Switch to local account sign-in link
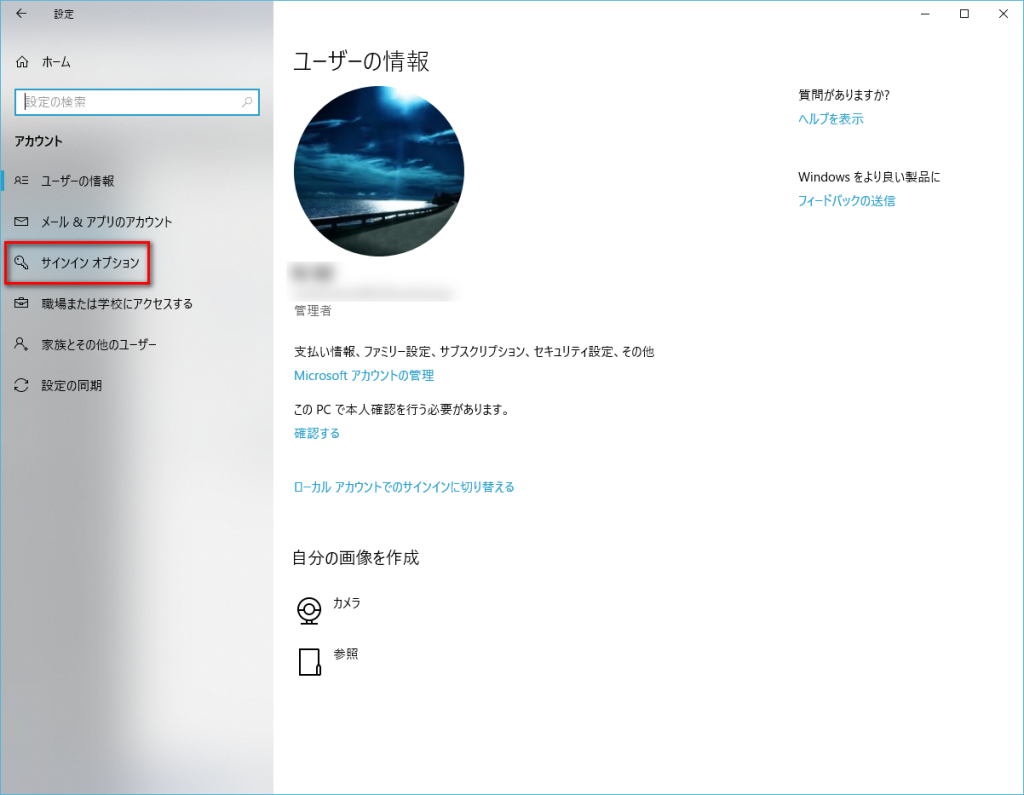The image size is (1024, 795). (403, 487)
